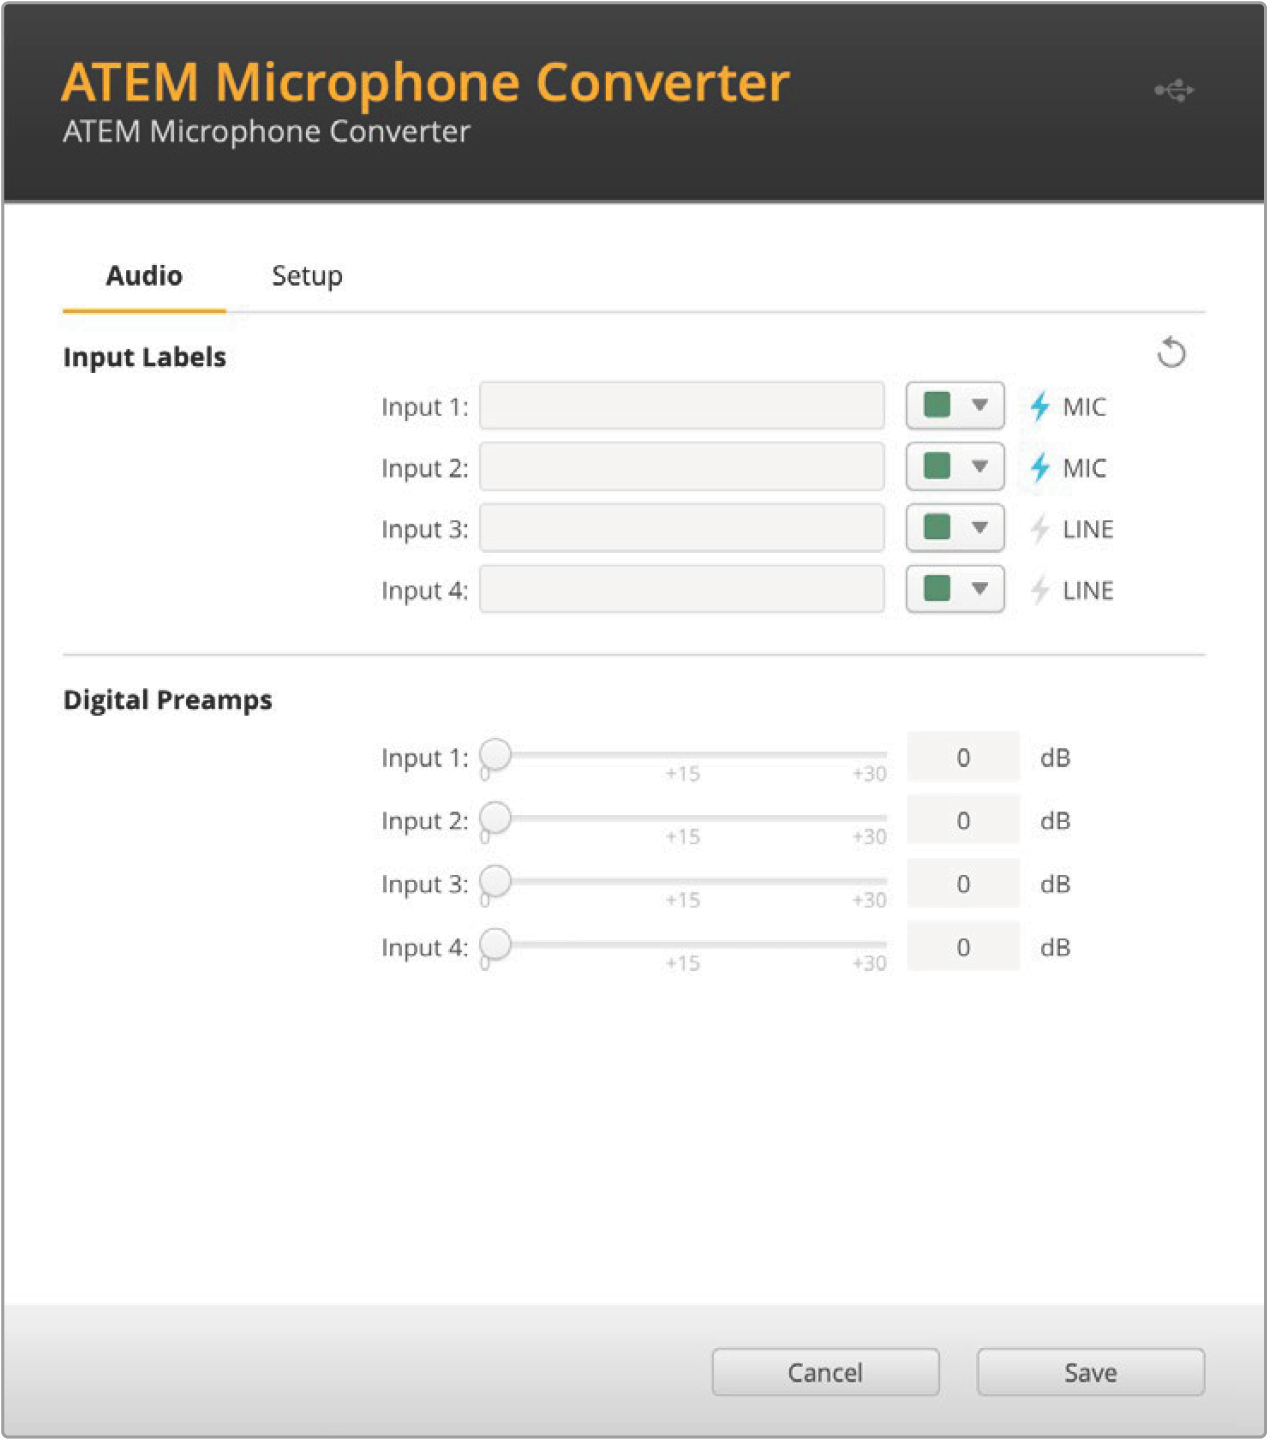Click the Input 2 phantom power lightning bolt

click(x=1040, y=467)
